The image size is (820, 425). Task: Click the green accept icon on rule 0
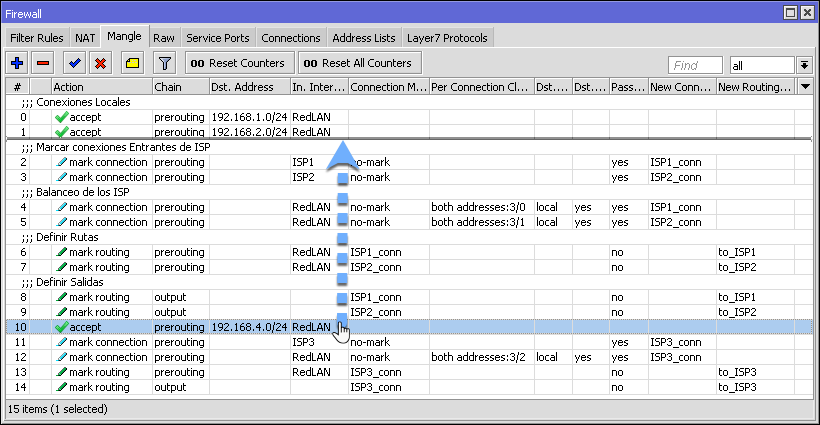[x=62, y=117]
